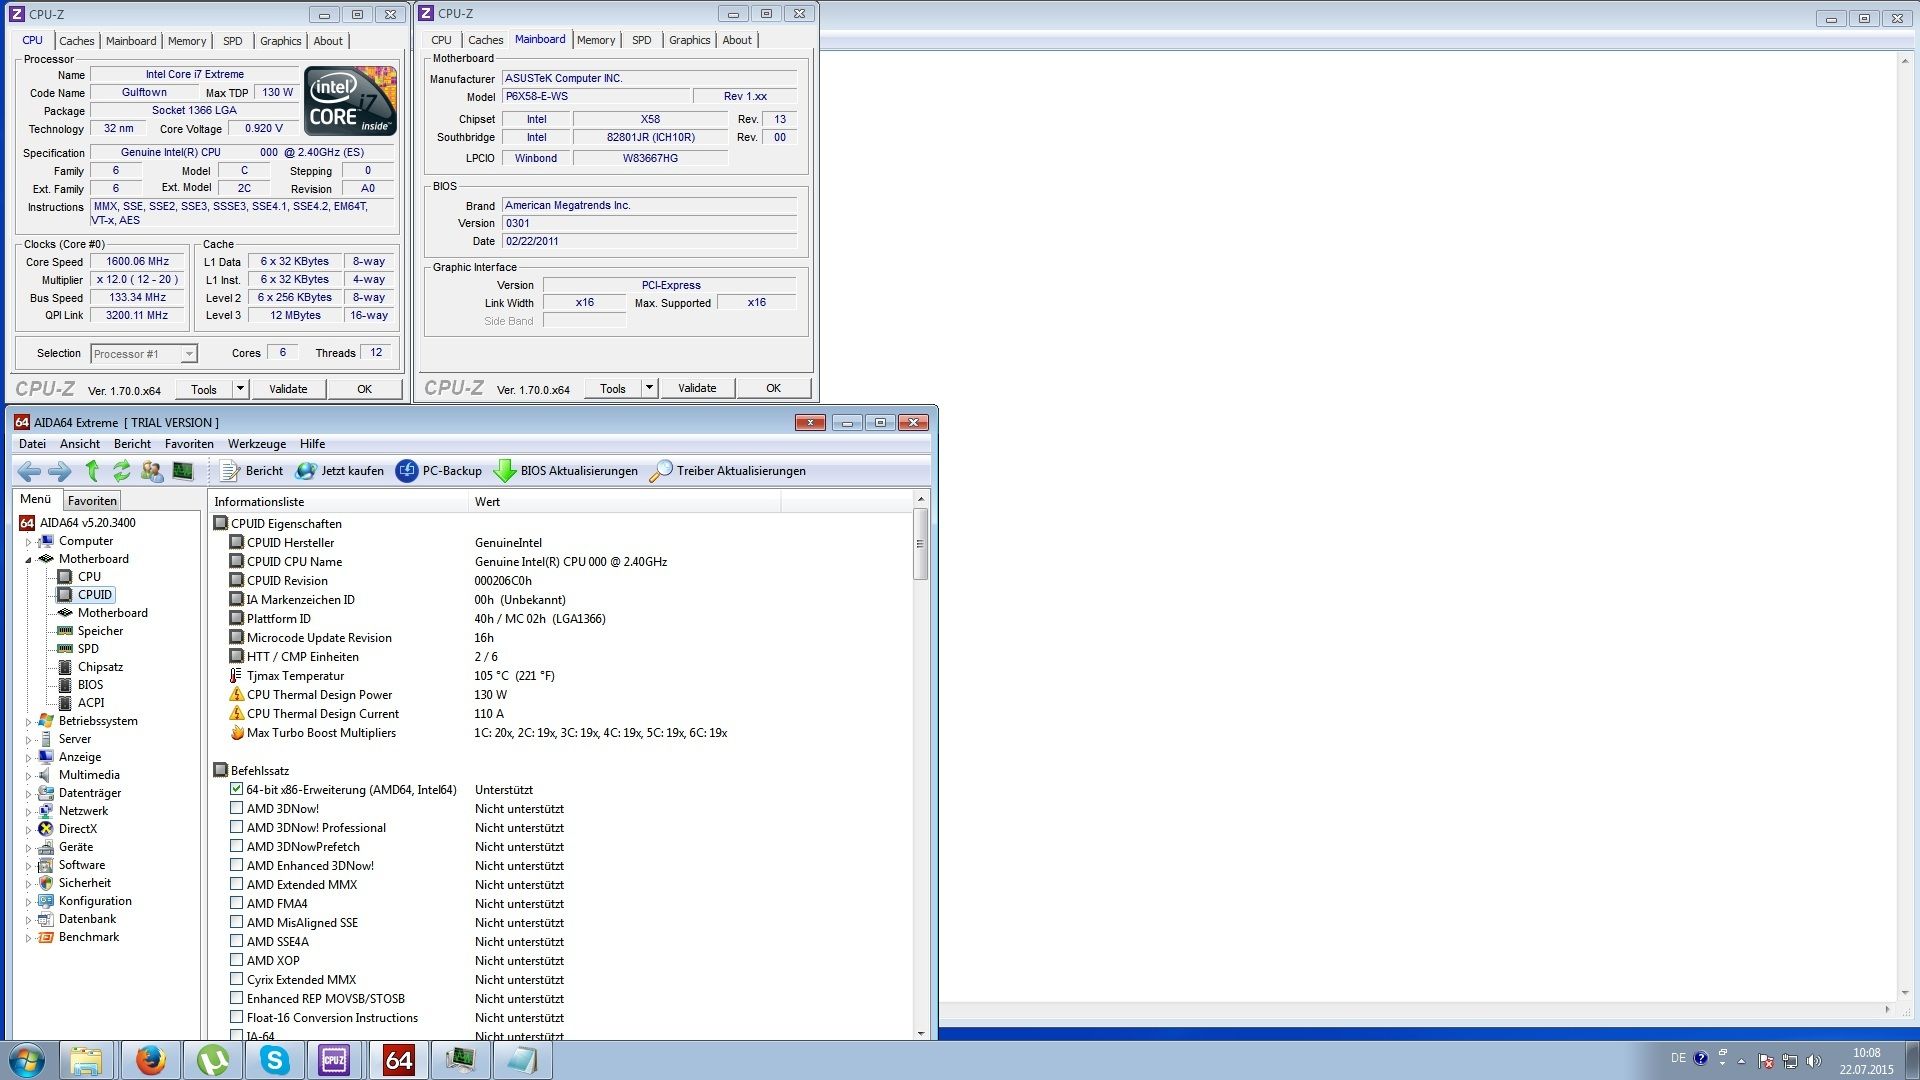Click the volume speaker tray icon

pyautogui.click(x=1814, y=1061)
